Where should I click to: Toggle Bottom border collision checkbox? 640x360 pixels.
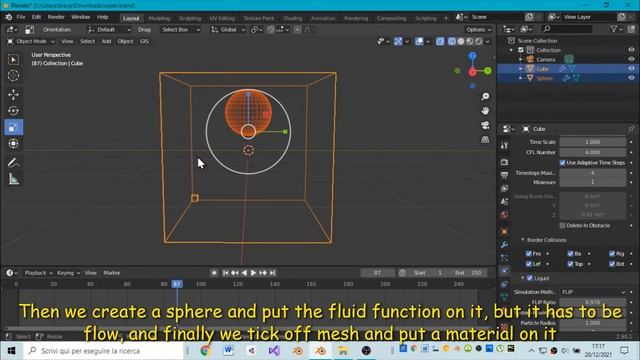click(612, 264)
